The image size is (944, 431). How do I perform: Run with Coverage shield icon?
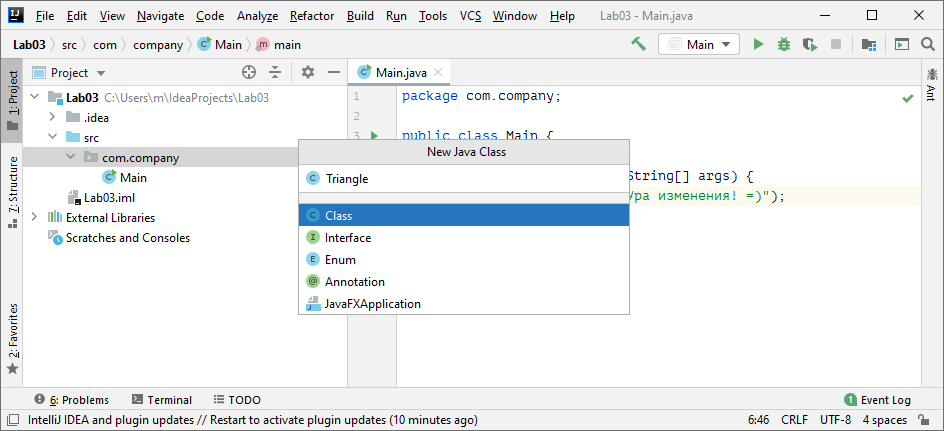810,45
